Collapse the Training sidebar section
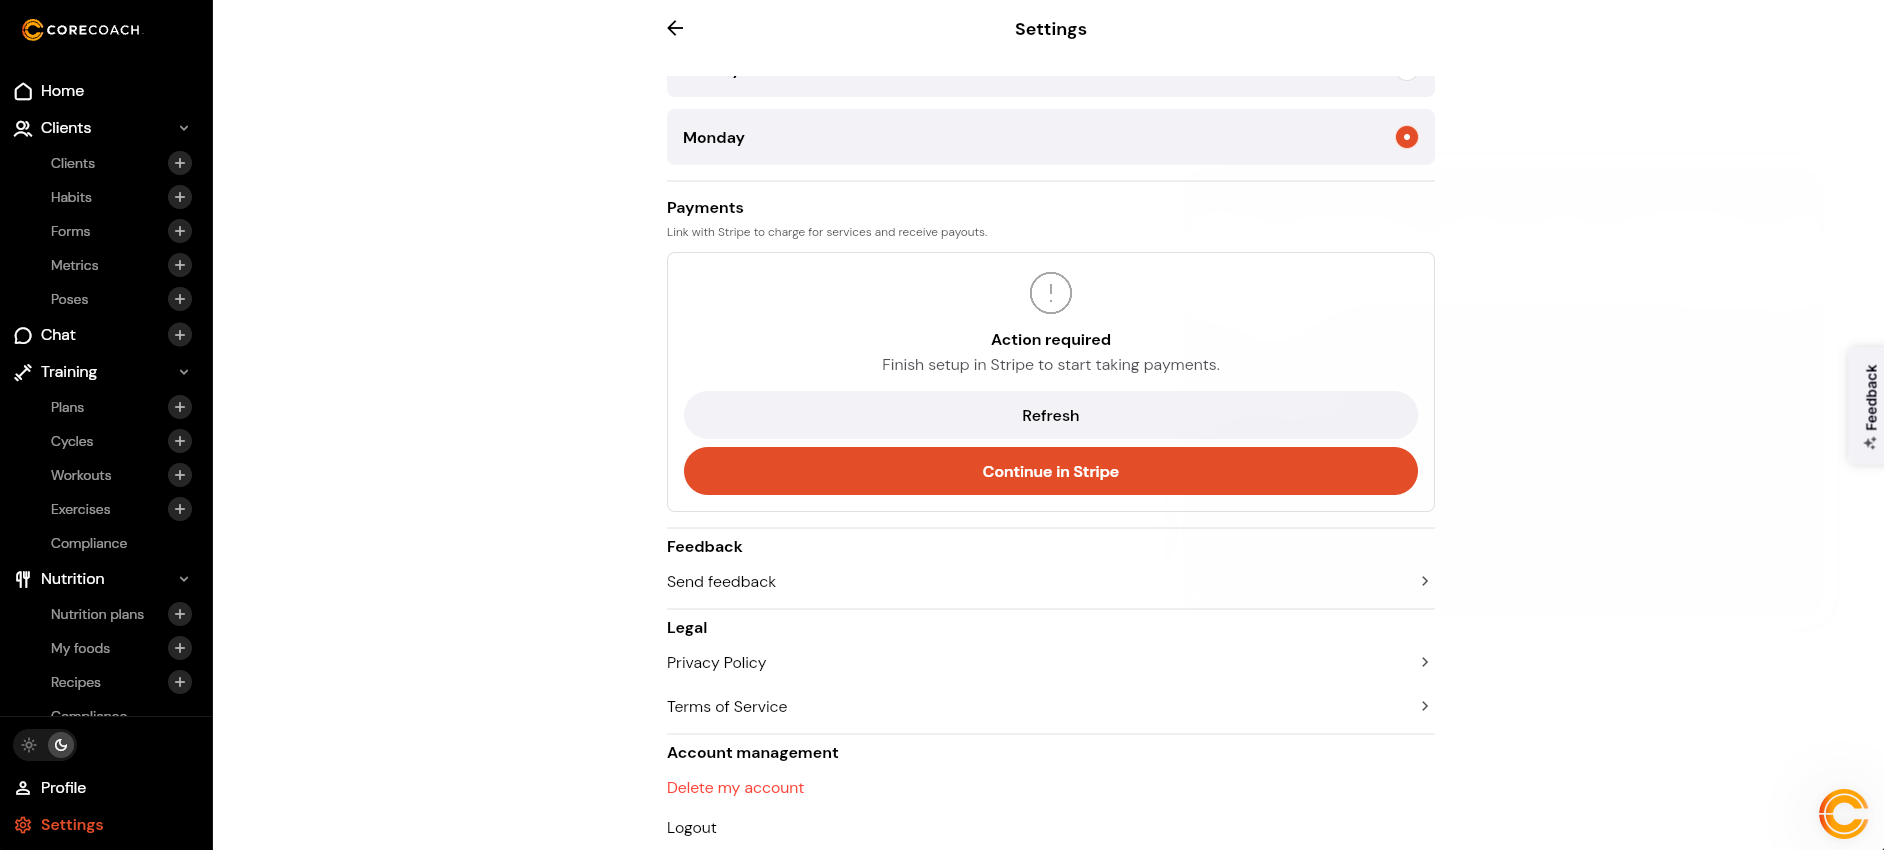 tap(184, 372)
